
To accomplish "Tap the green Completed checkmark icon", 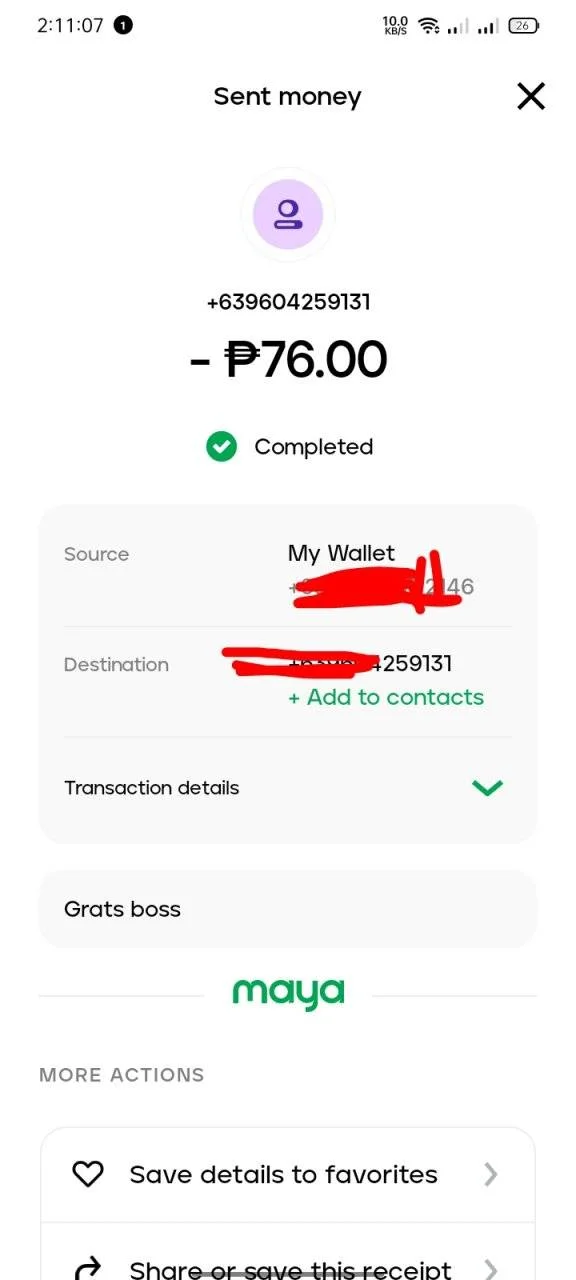I will (221, 447).
